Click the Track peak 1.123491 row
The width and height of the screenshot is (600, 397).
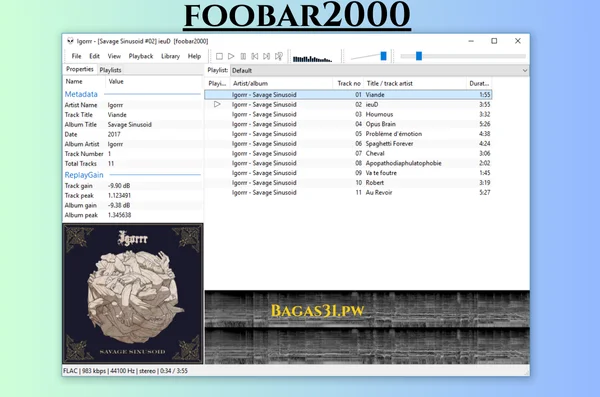pos(133,196)
